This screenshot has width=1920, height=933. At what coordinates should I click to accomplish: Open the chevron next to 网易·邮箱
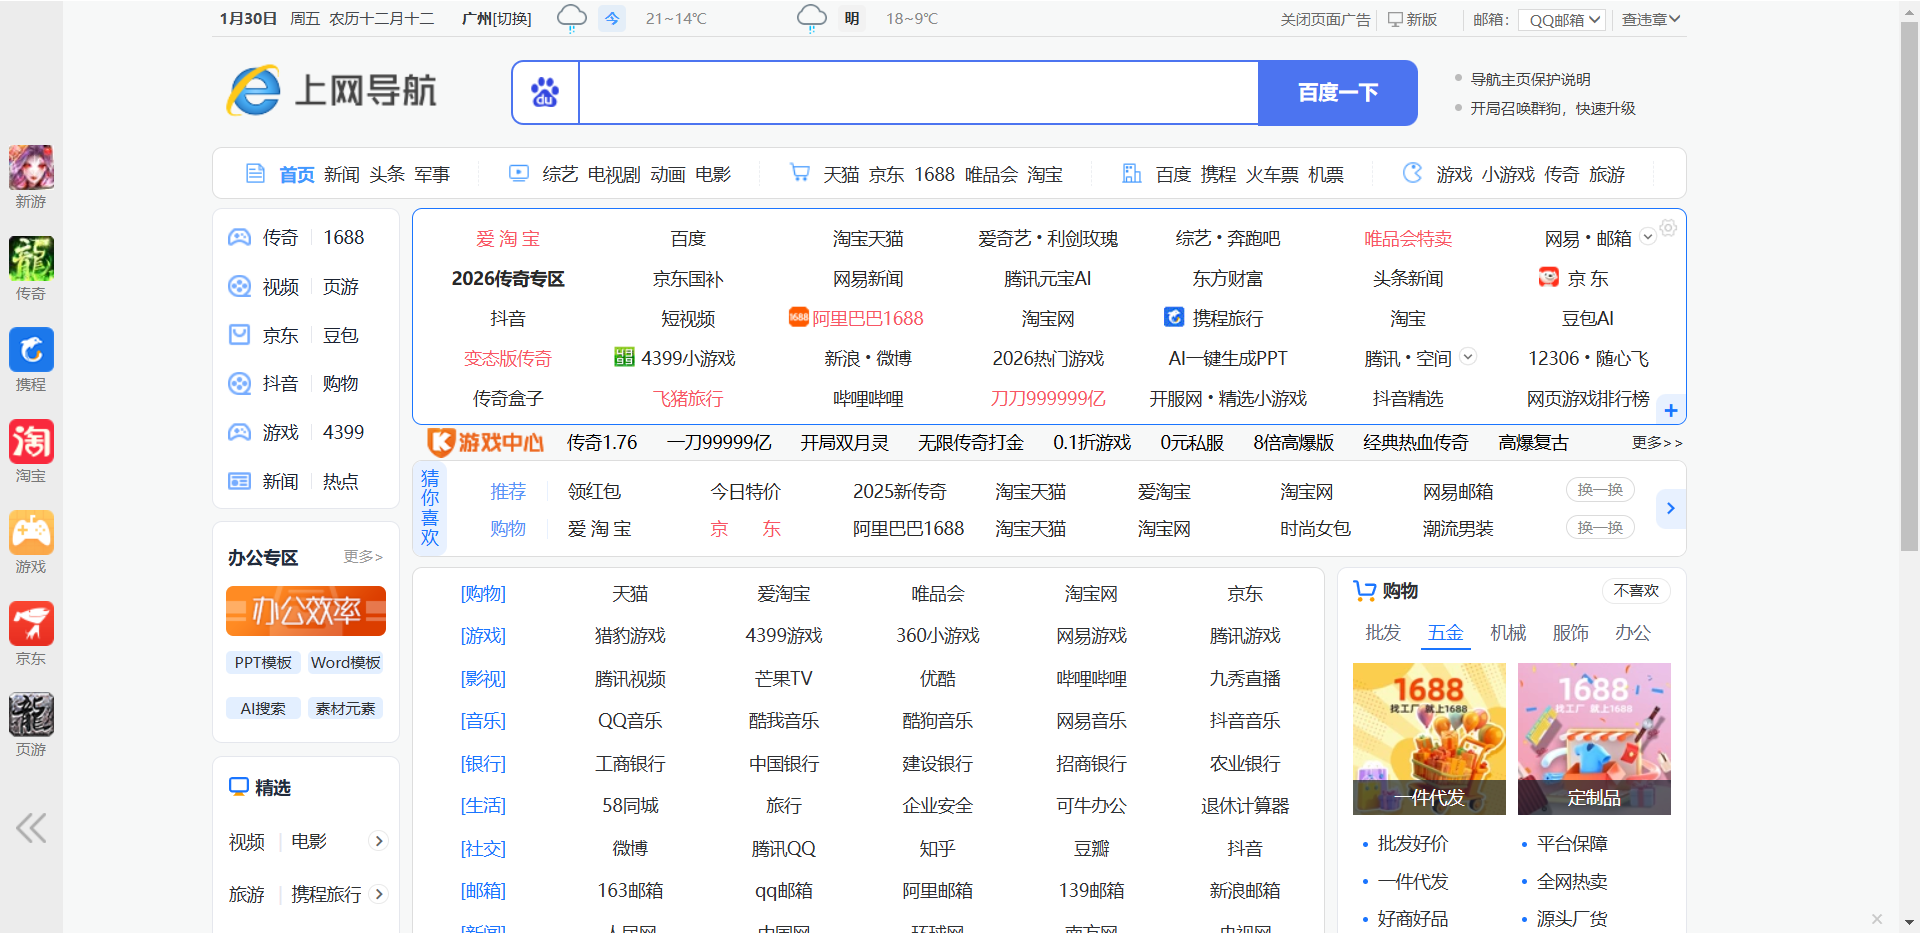[1648, 238]
